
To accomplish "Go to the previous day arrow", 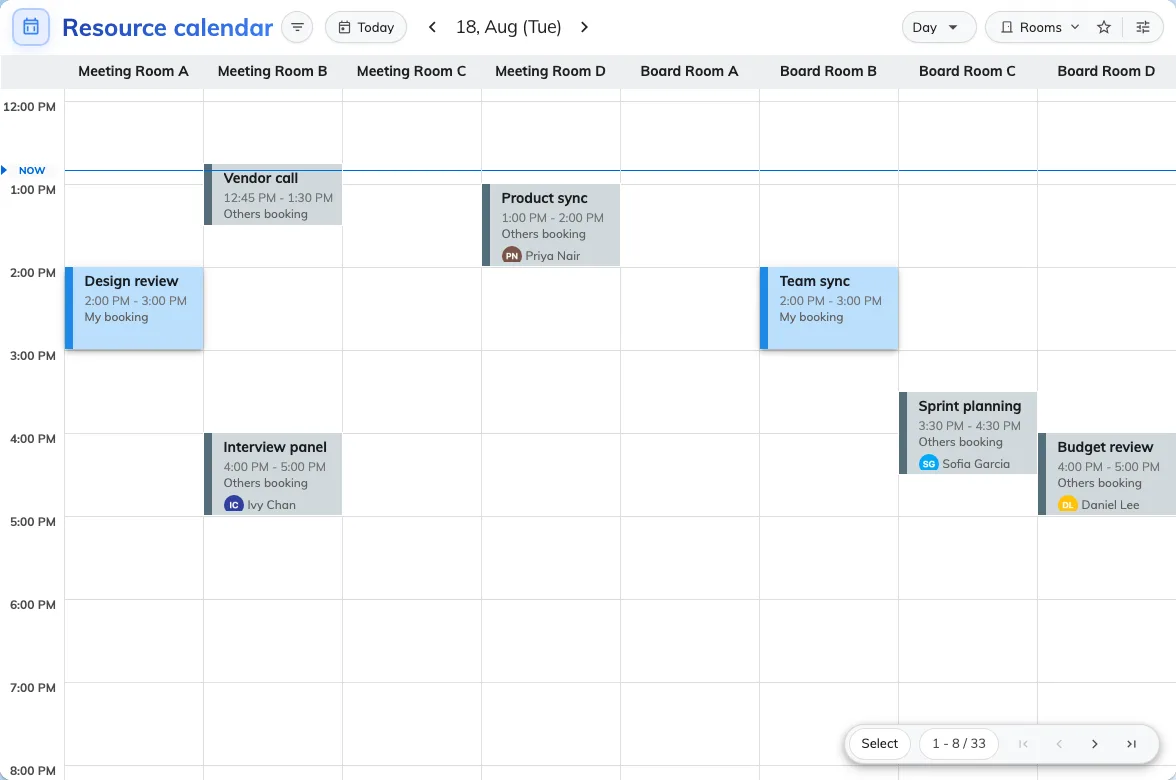I will click(432, 27).
